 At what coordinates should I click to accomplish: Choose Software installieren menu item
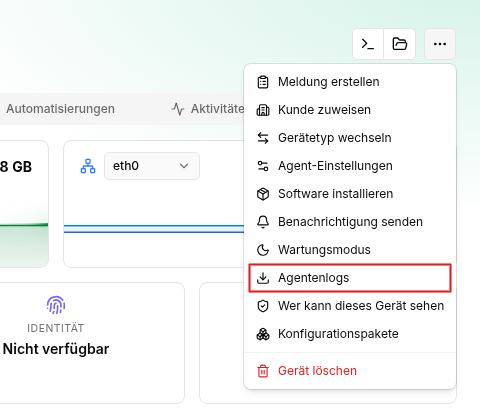coord(350,194)
